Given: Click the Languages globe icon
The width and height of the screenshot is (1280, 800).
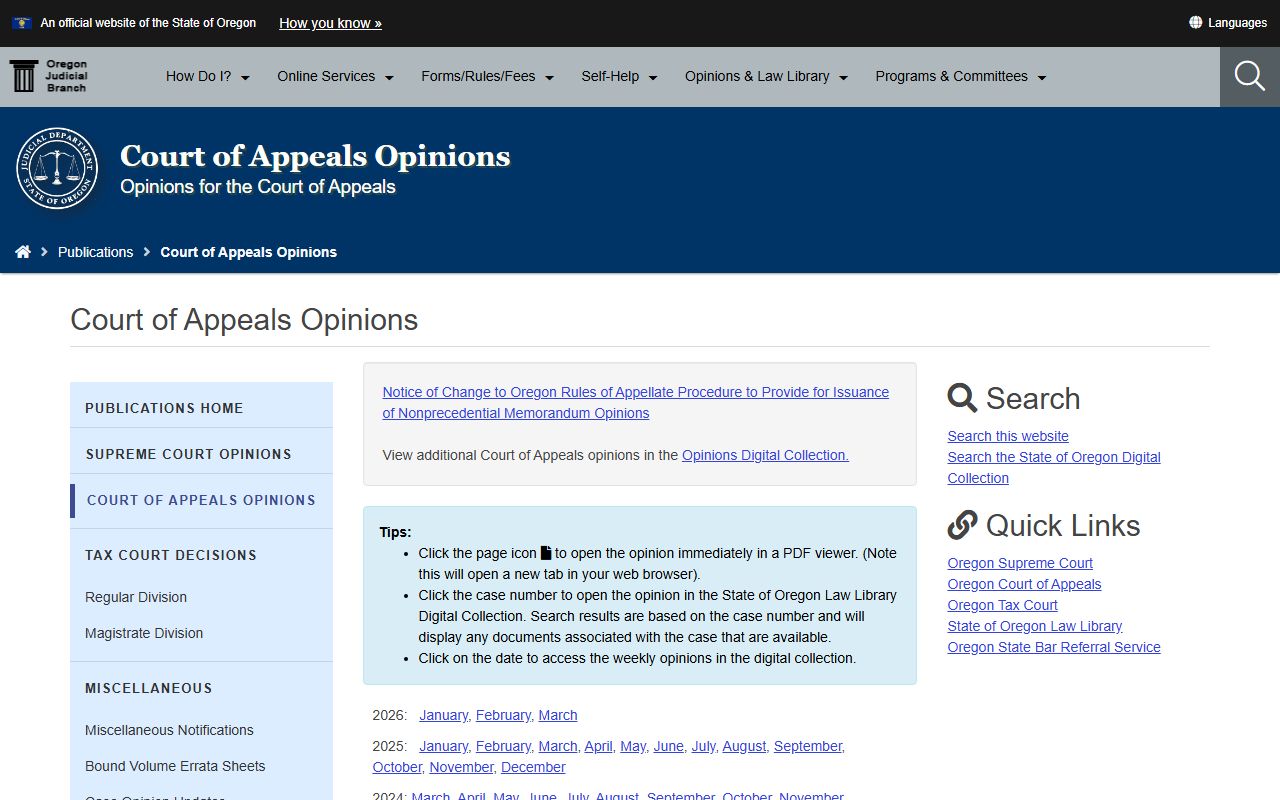Looking at the screenshot, I should [x=1195, y=23].
